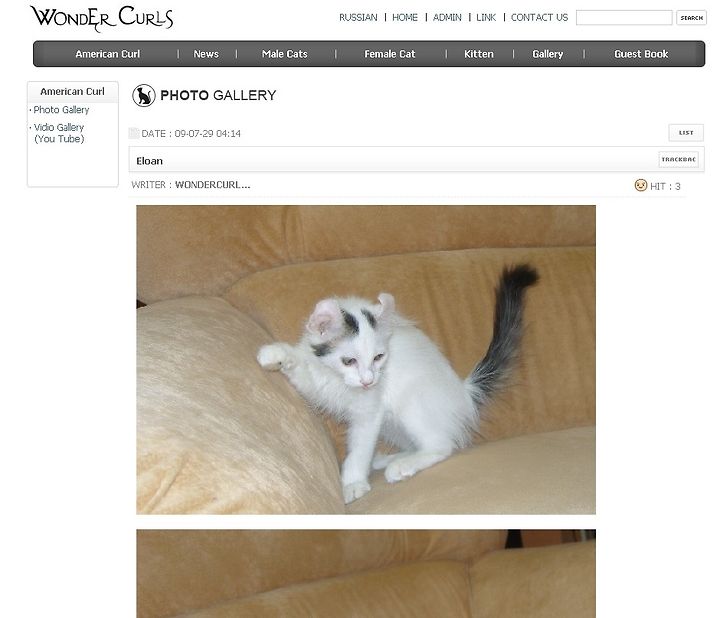Image resolution: width=720 pixels, height=618 pixels.
Task: Select Kitten in the navigation bar
Action: tap(478, 54)
